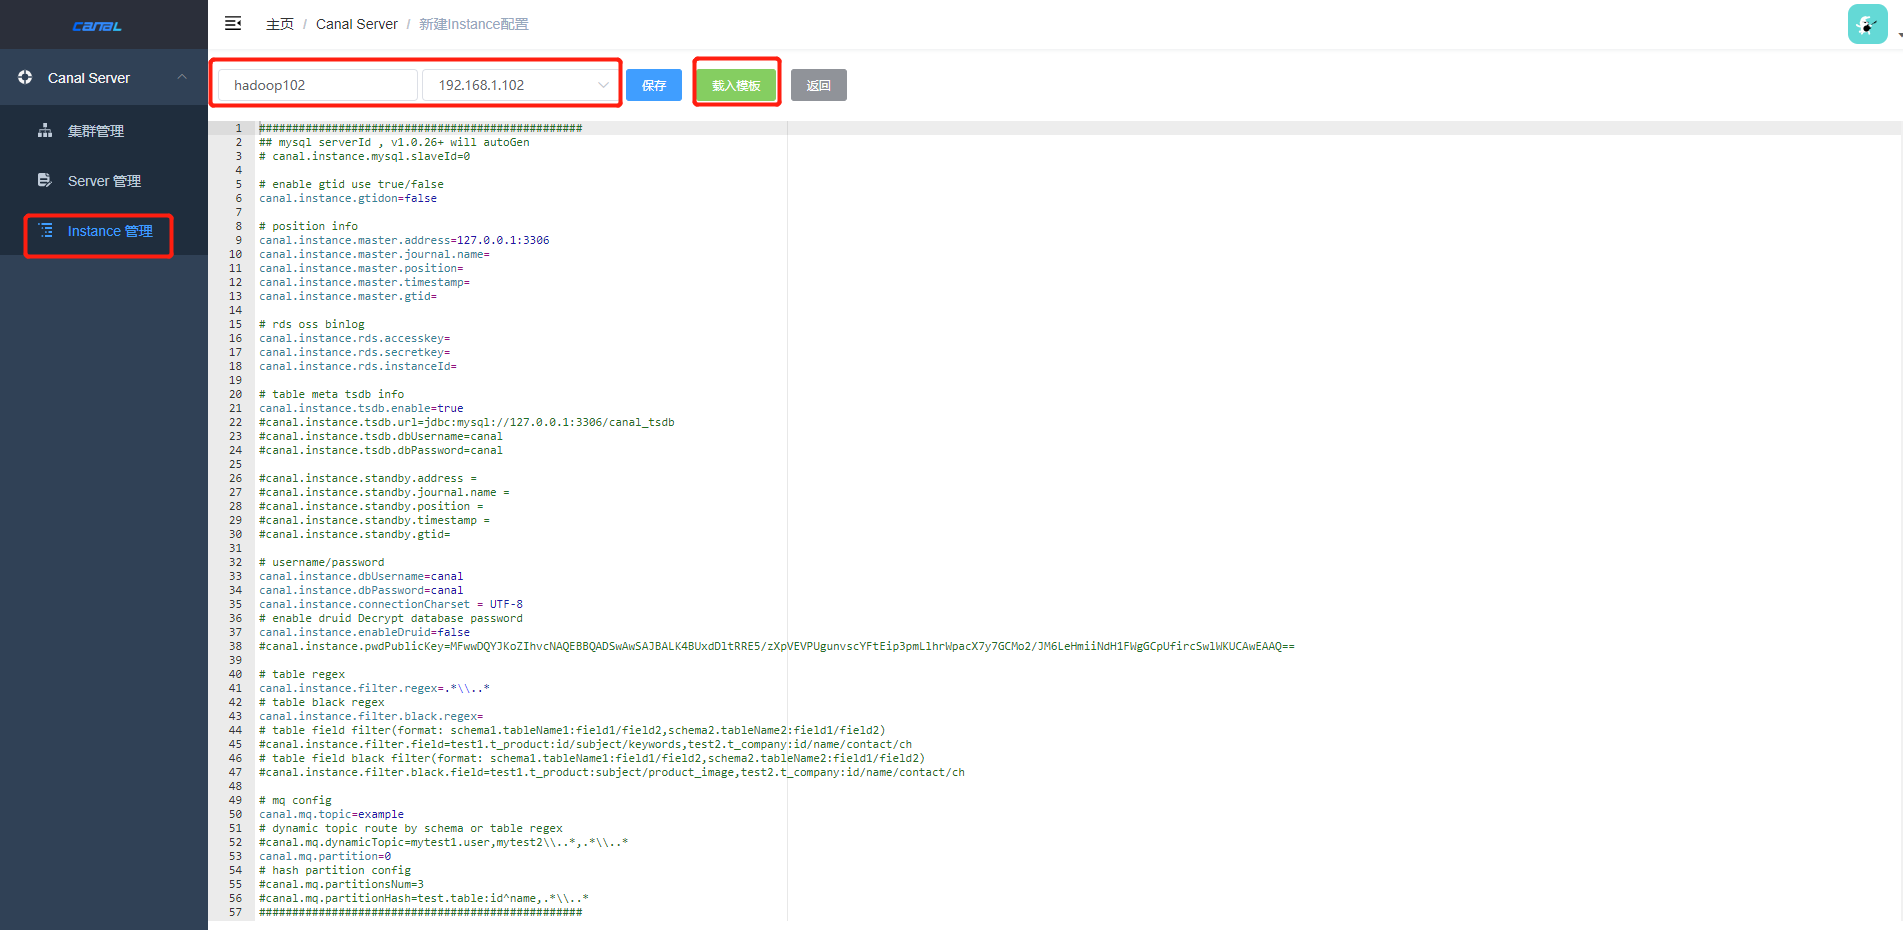
Task: Click line canal.instance.tsdb.enable=true
Action: click(x=361, y=408)
